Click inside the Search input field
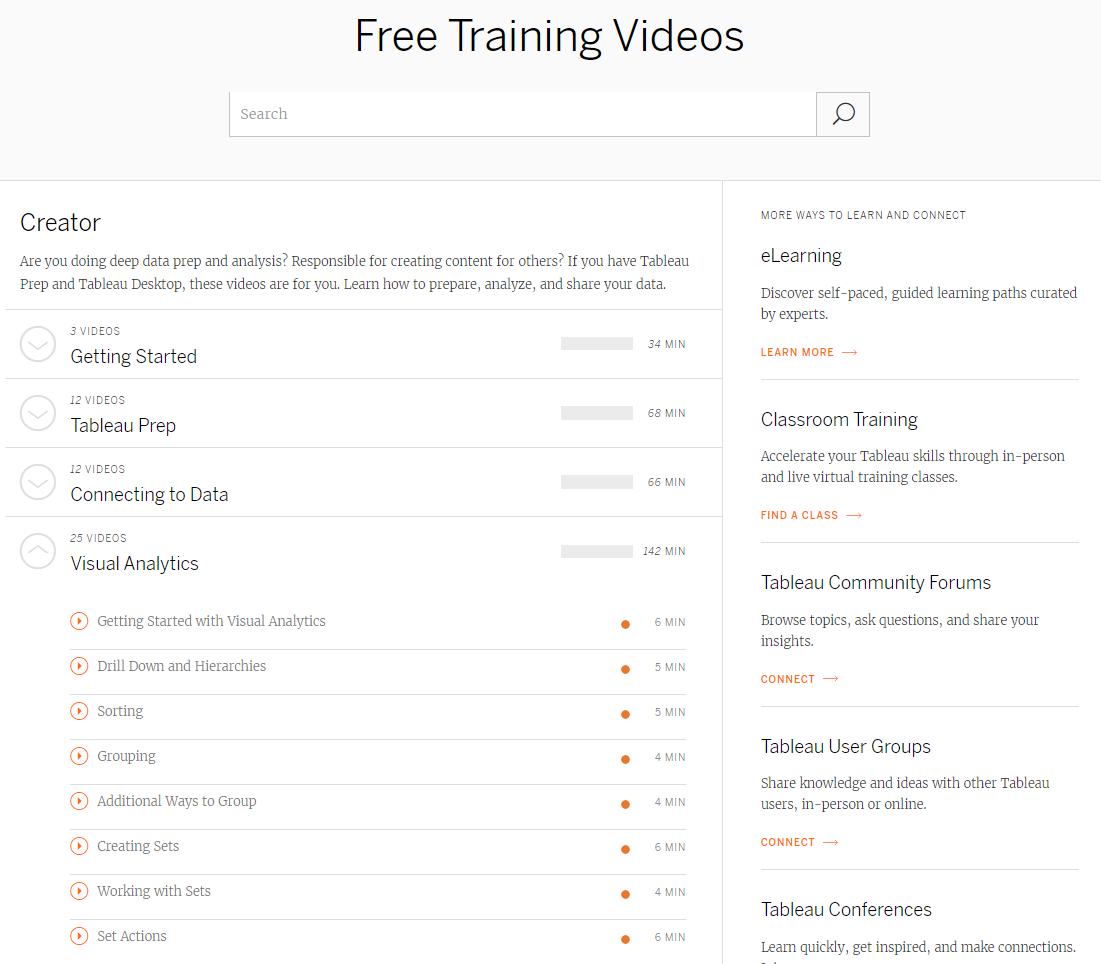1101x964 pixels. coord(522,114)
